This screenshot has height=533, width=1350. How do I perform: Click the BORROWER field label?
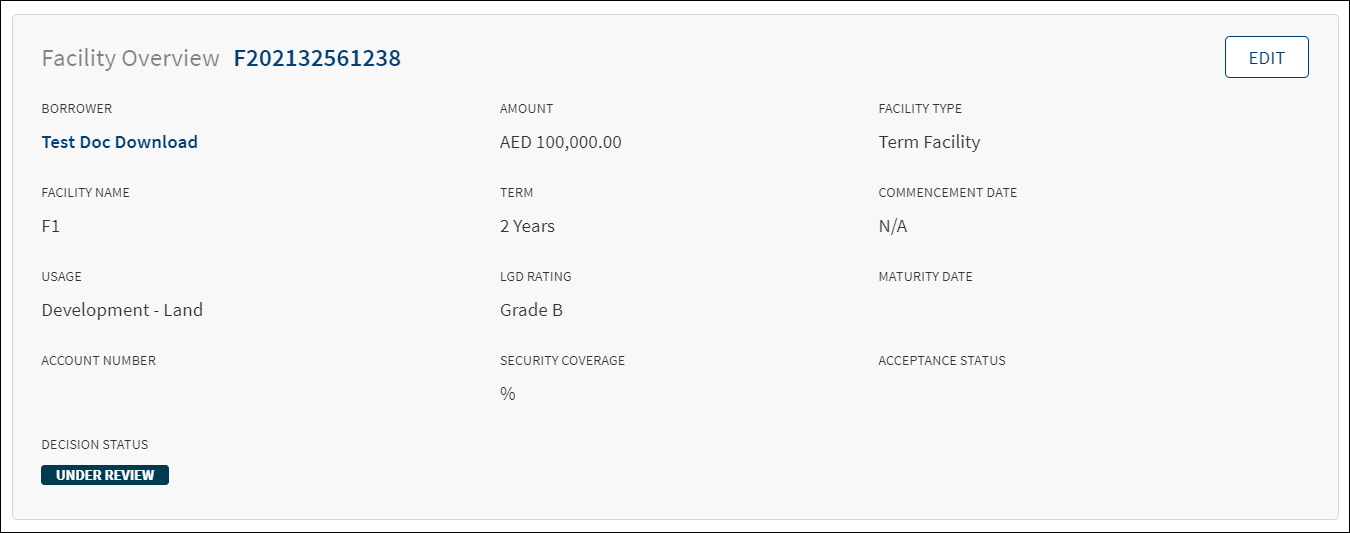(77, 109)
